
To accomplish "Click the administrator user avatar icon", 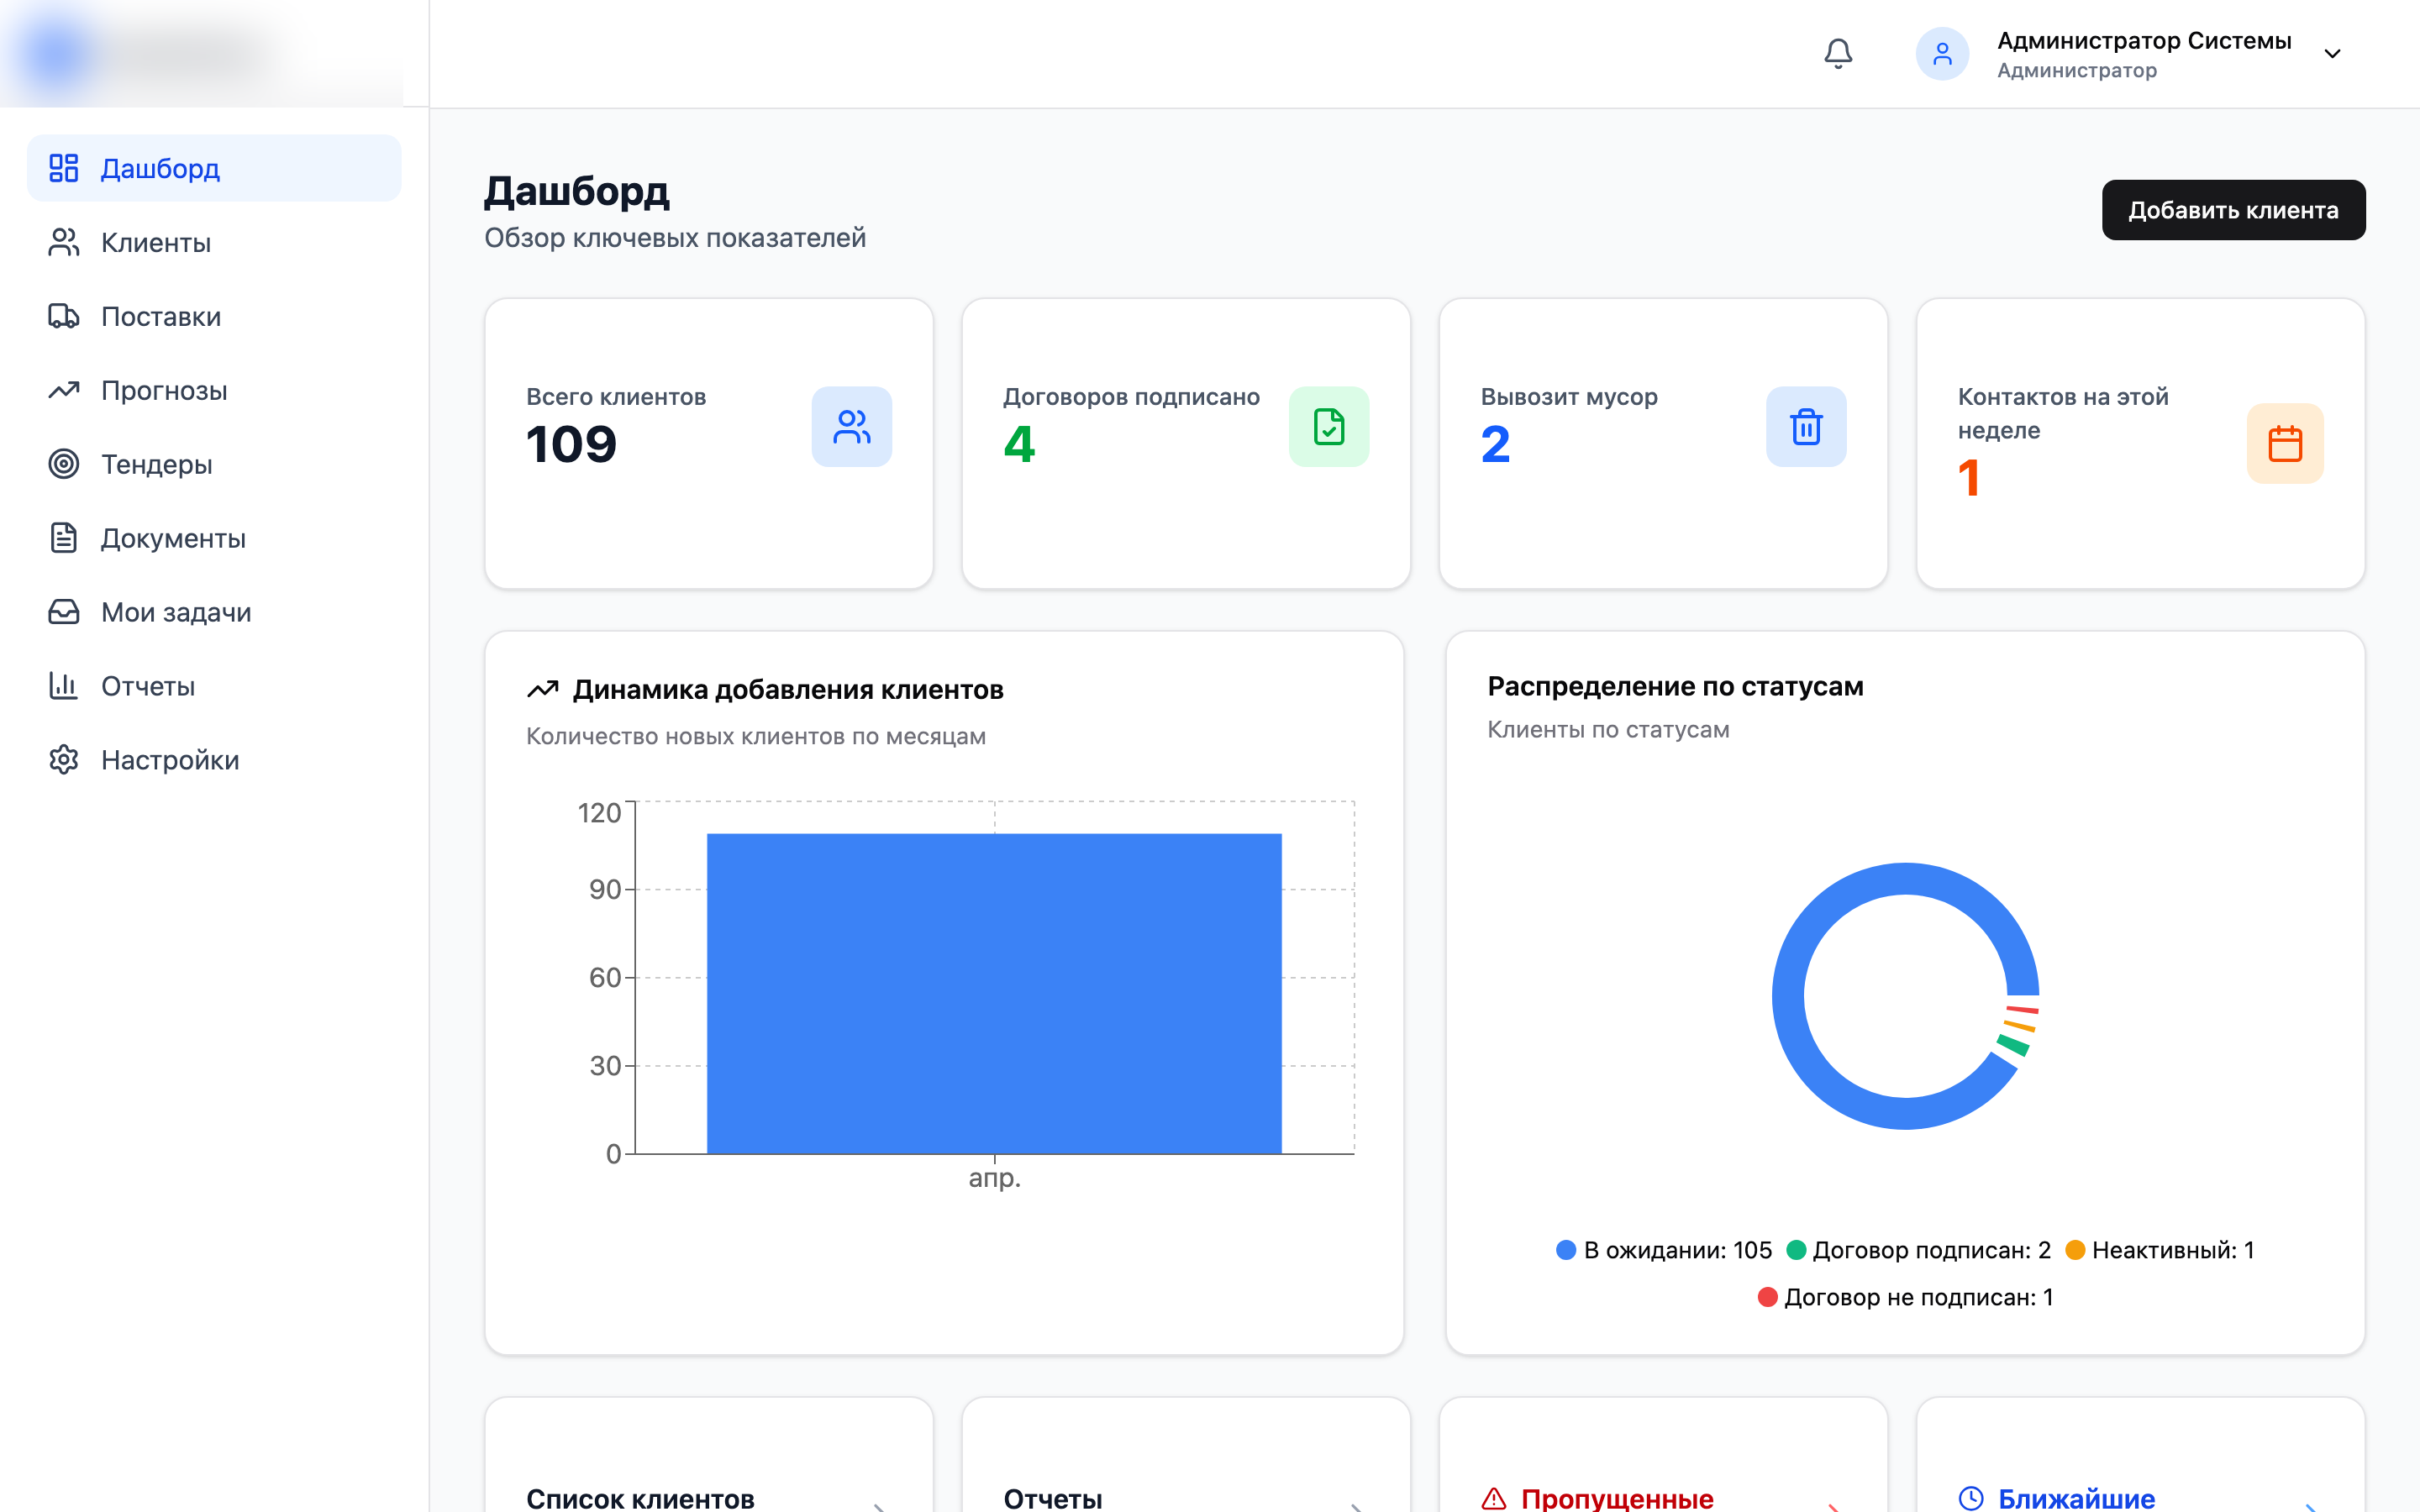I will (1942, 53).
